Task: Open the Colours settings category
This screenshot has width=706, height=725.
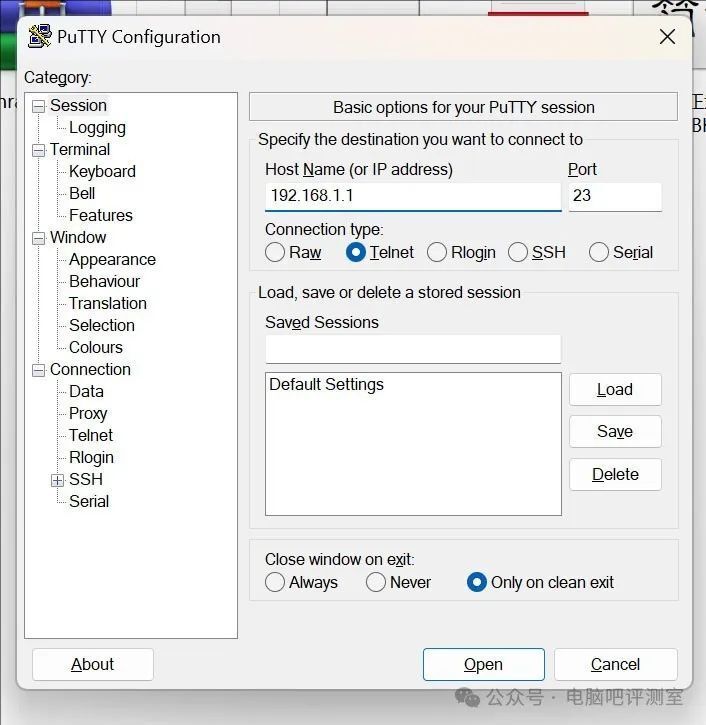Action: pyautogui.click(x=96, y=347)
